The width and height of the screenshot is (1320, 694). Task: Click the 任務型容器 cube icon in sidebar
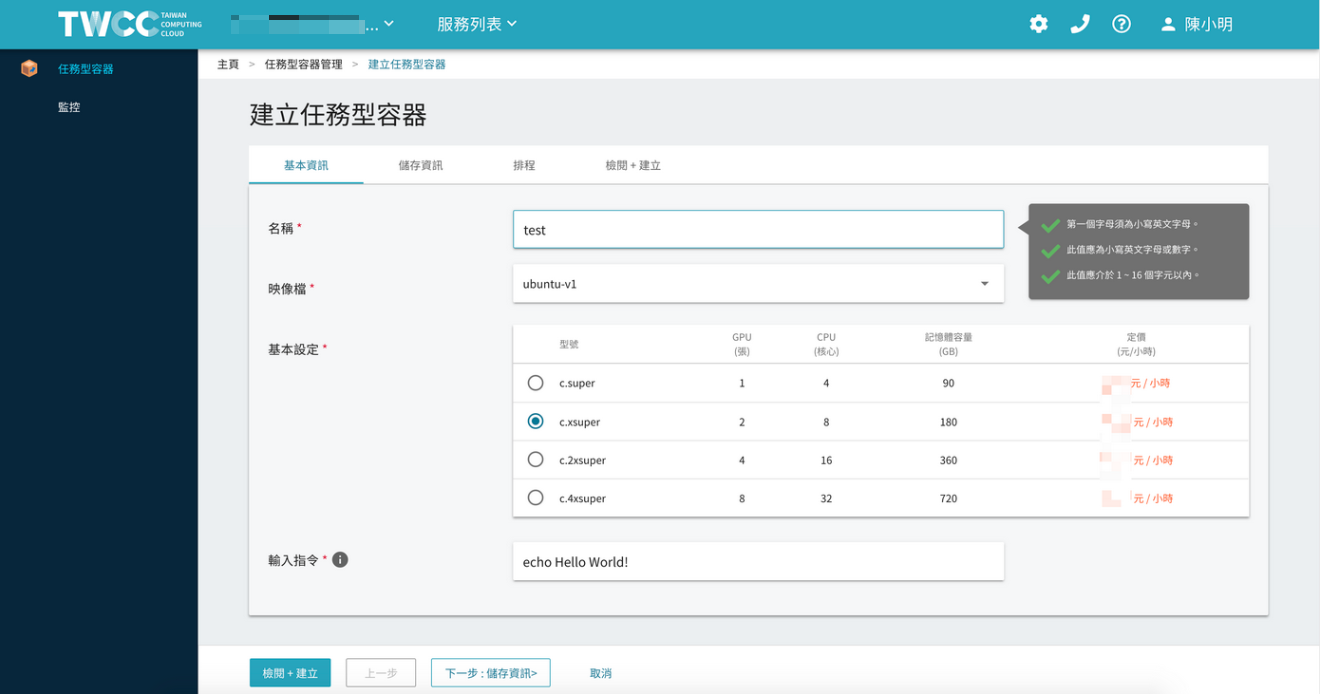[29, 68]
